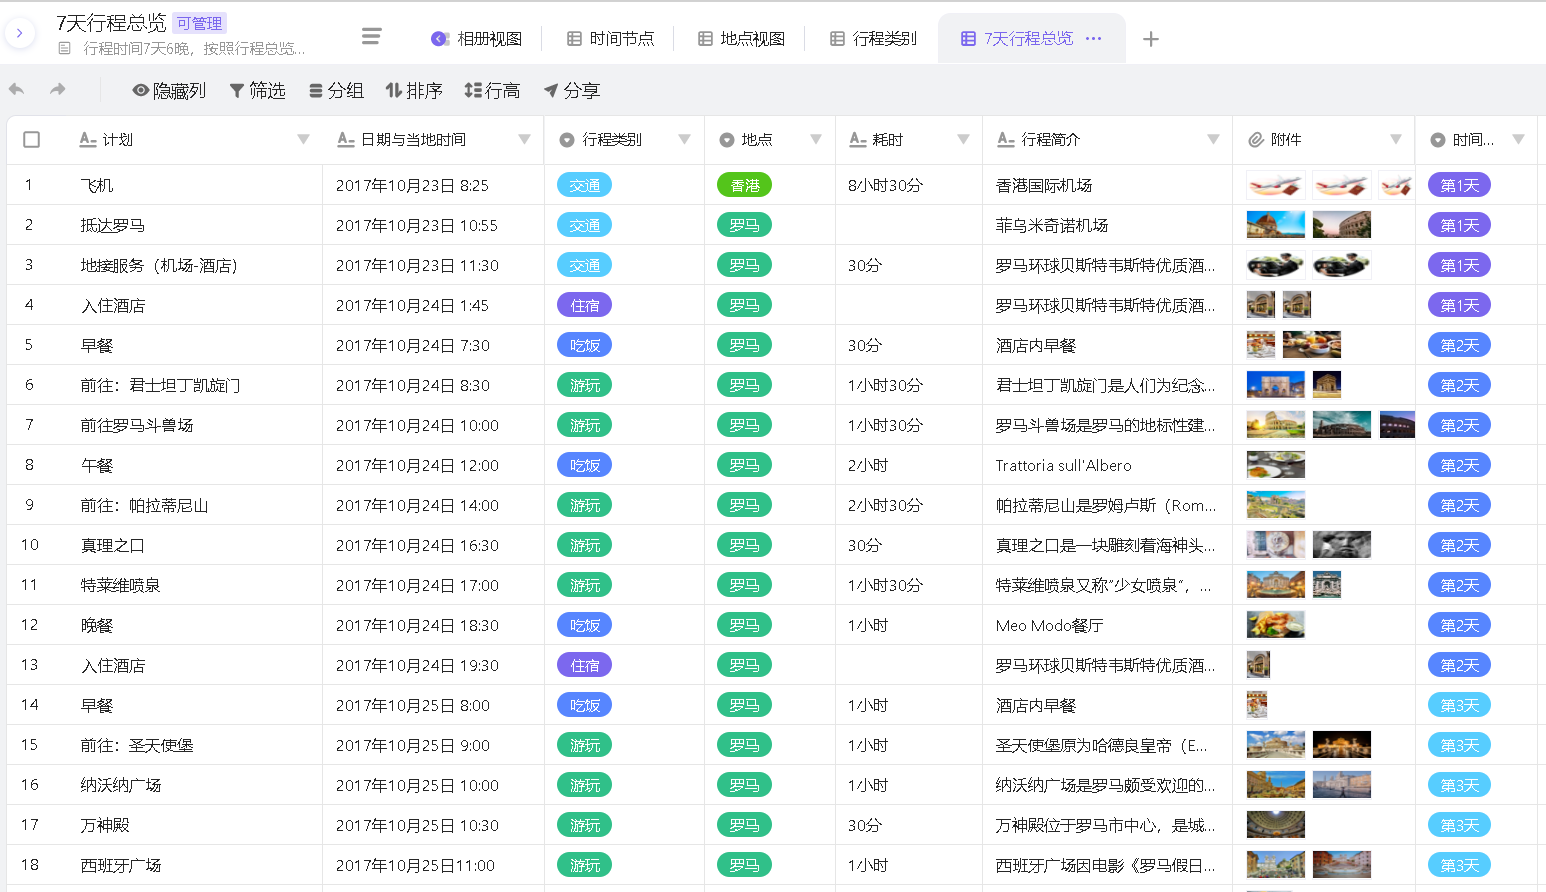The height and width of the screenshot is (892, 1546).
Task: Switch to the 行程类别 tab
Action: 873,38
